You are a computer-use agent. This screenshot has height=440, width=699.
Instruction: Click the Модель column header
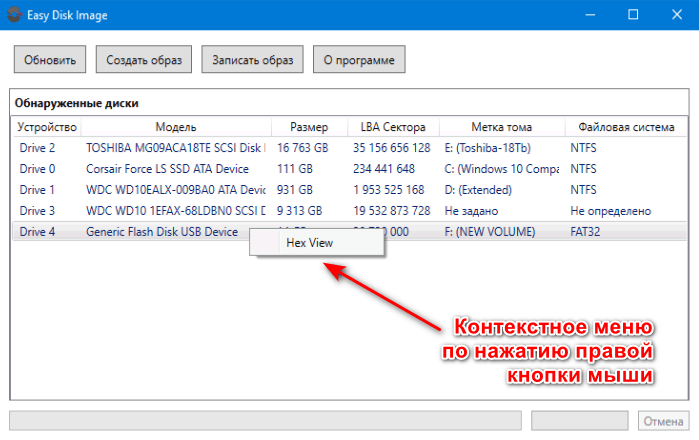pyautogui.click(x=176, y=127)
